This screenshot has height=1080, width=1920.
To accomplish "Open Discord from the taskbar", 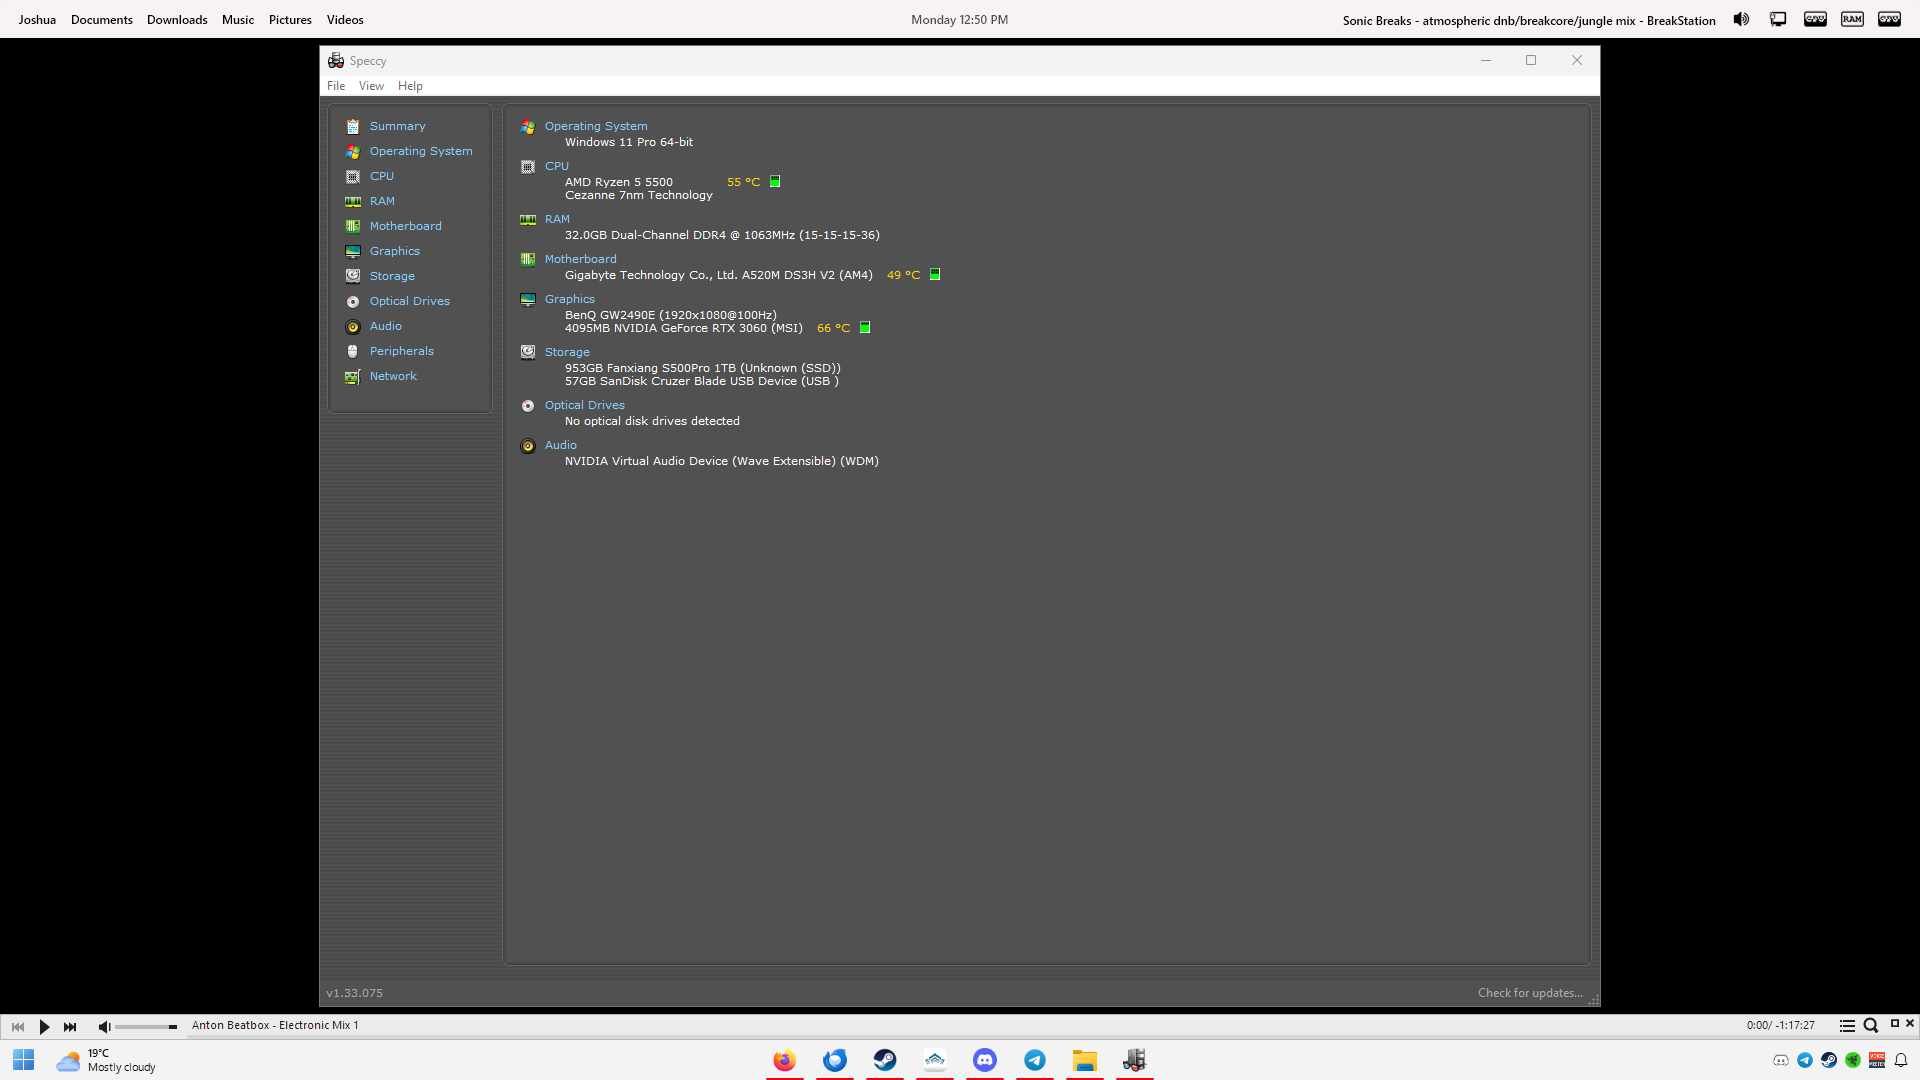I will pyautogui.click(x=985, y=1061).
